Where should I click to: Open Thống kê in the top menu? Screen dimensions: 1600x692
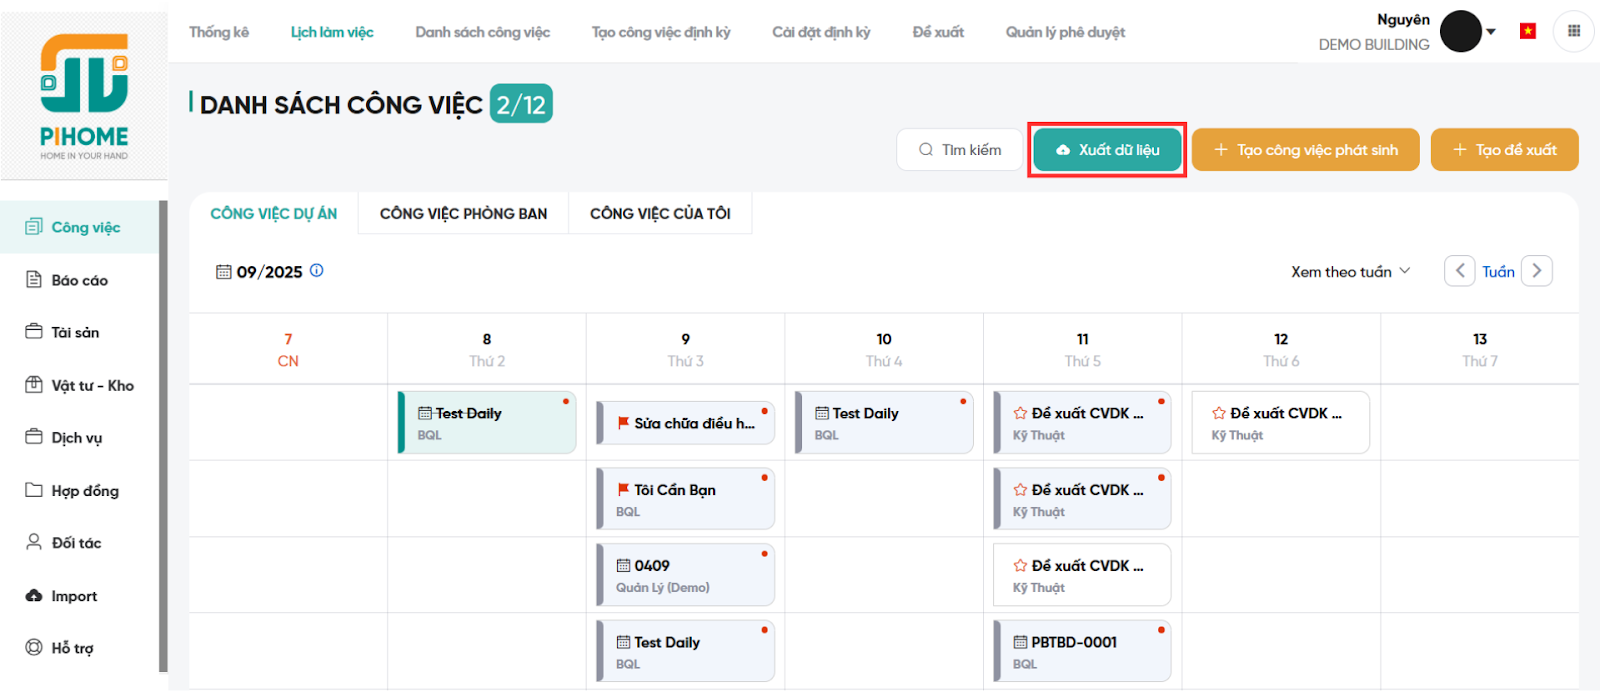[x=219, y=32]
